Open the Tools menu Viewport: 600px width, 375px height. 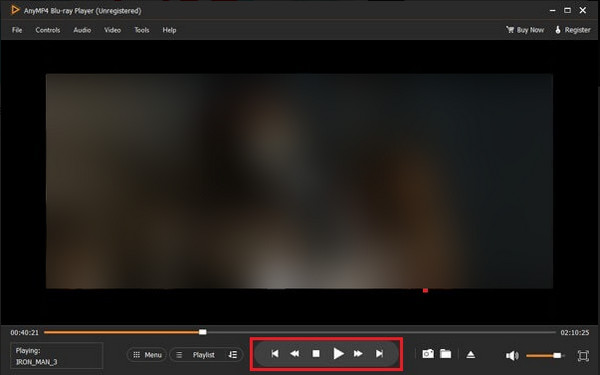coord(142,30)
